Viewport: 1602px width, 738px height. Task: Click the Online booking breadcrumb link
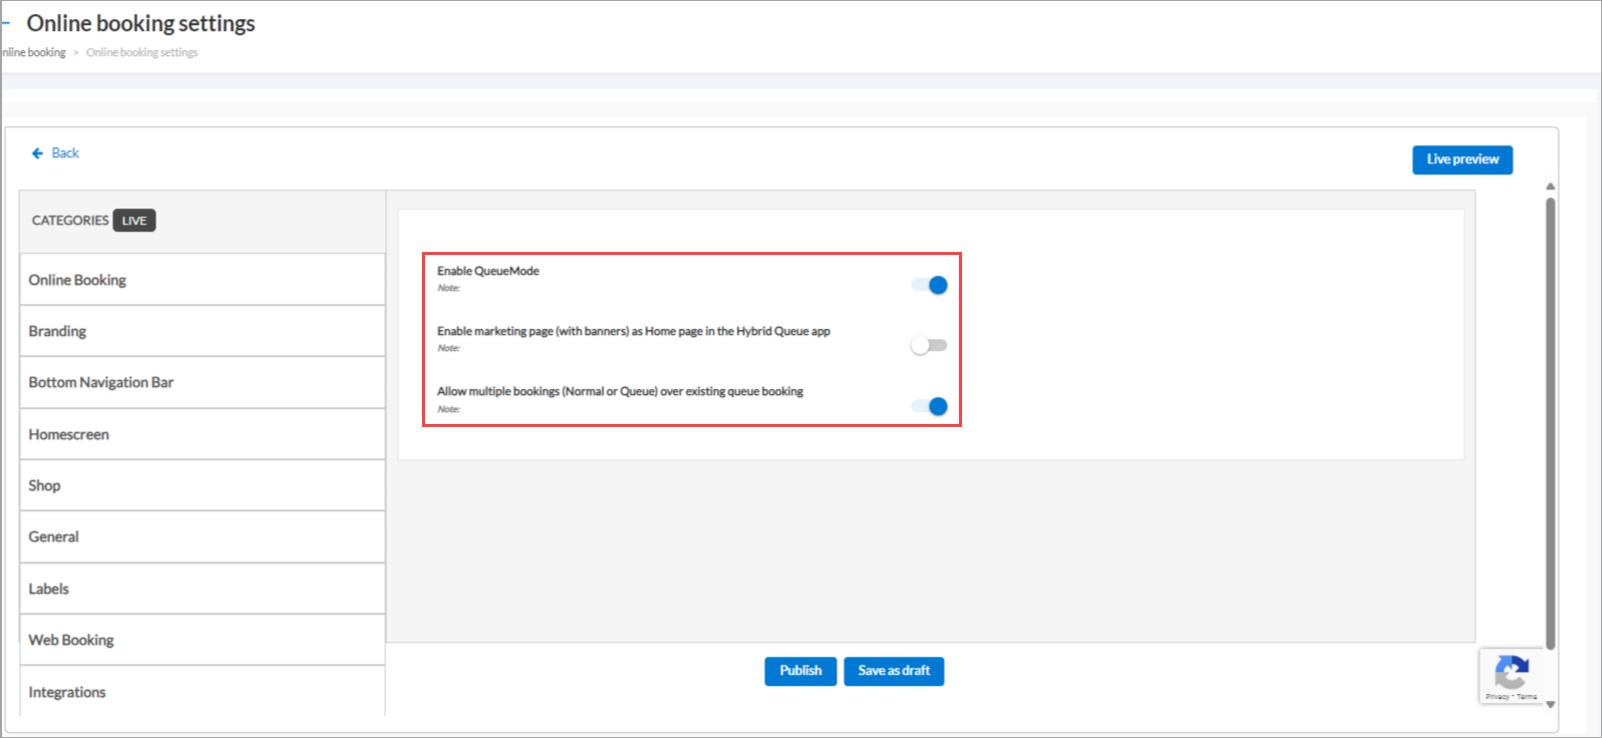click(x=33, y=52)
